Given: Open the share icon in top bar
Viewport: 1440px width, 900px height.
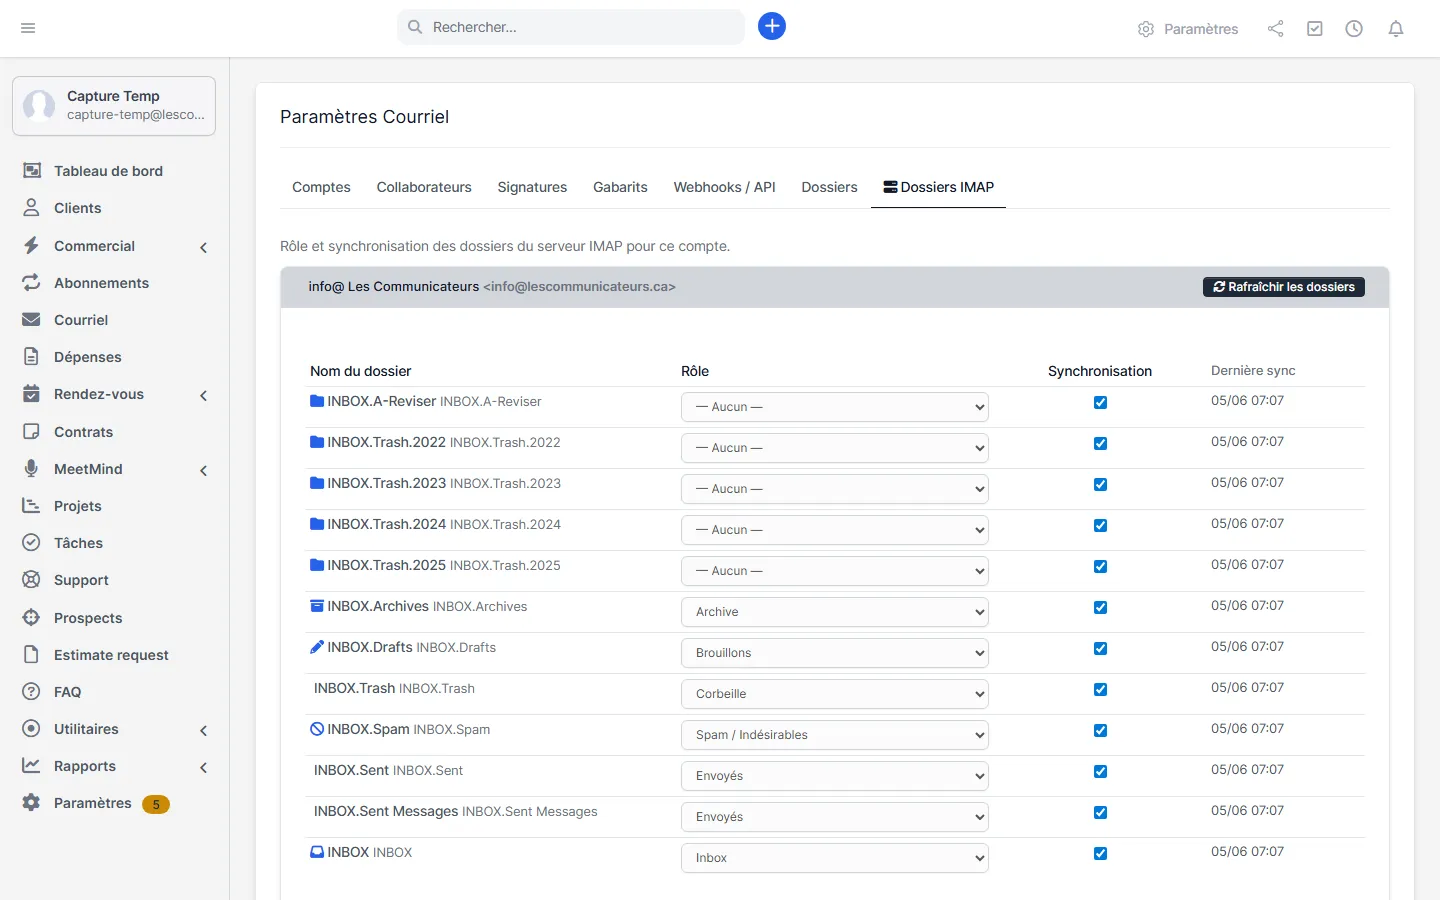Looking at the screenshot, I should click(1275, 29).
